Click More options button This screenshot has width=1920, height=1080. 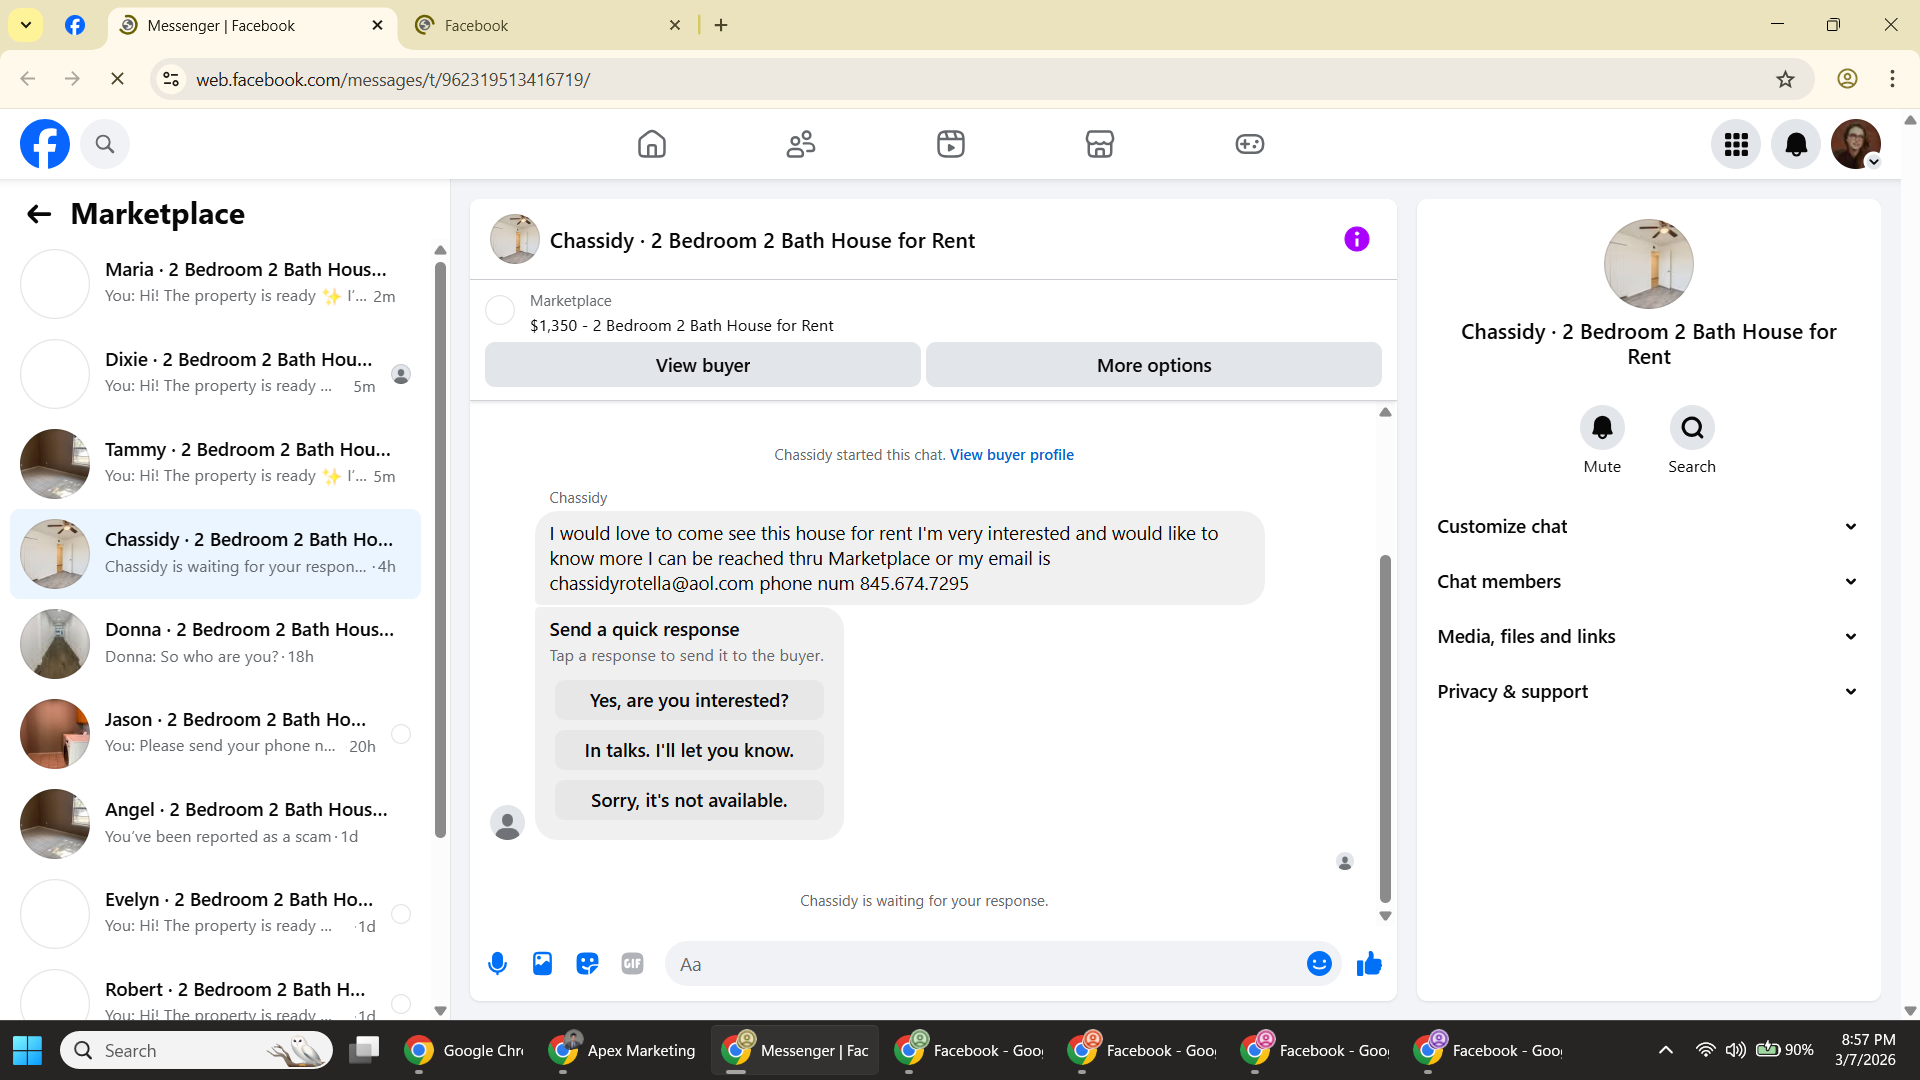(1154, 365)
